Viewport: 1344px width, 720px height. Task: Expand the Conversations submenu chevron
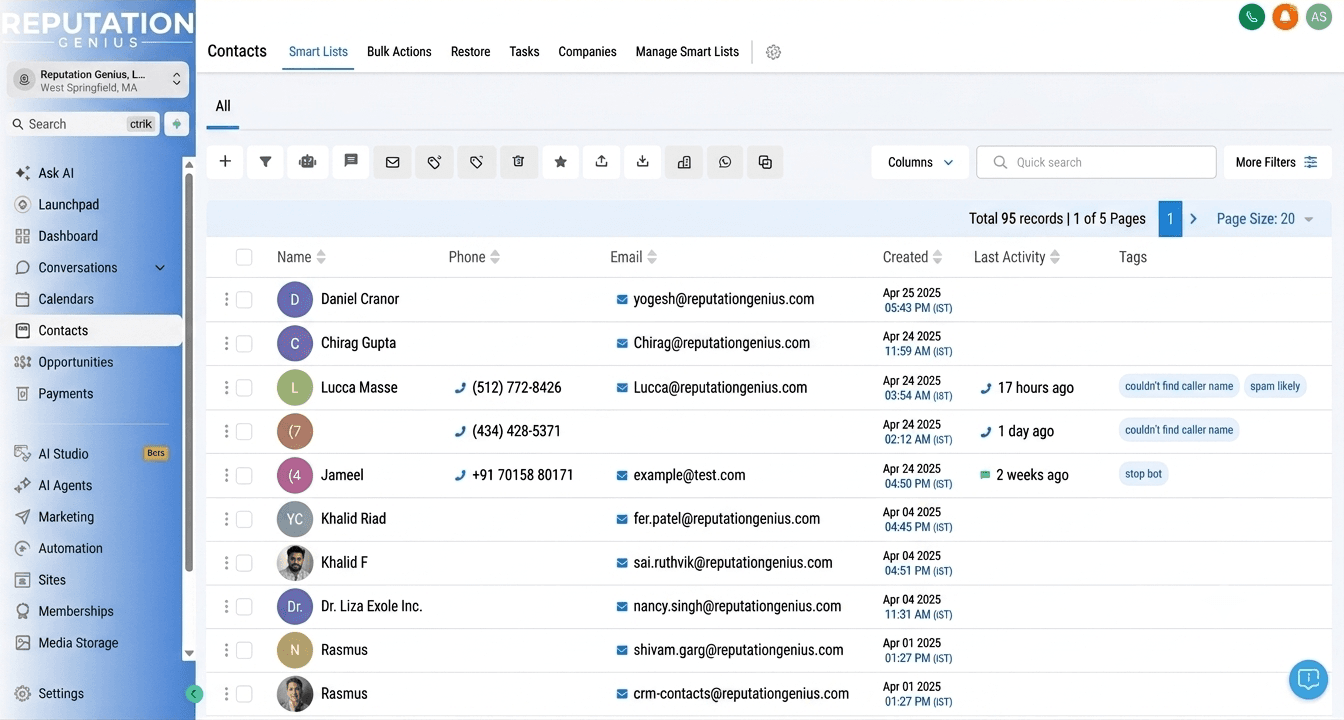(160, 268)
